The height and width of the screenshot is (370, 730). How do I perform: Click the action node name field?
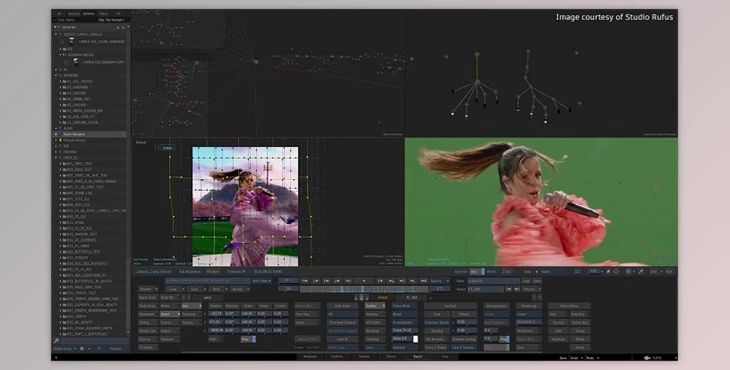click(493, 281)
